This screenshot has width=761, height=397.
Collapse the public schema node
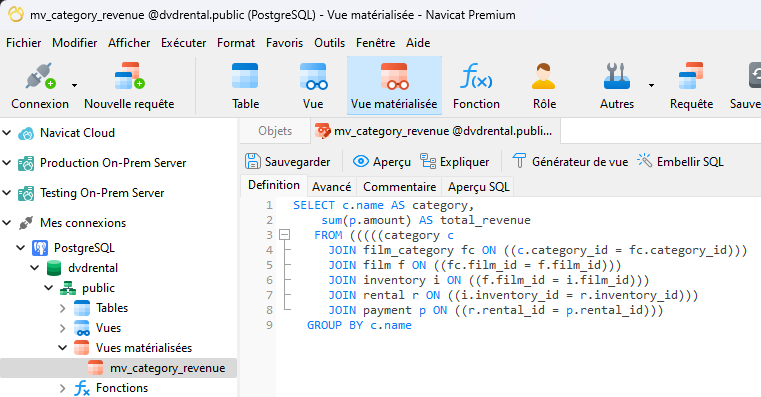coord(49,288)
